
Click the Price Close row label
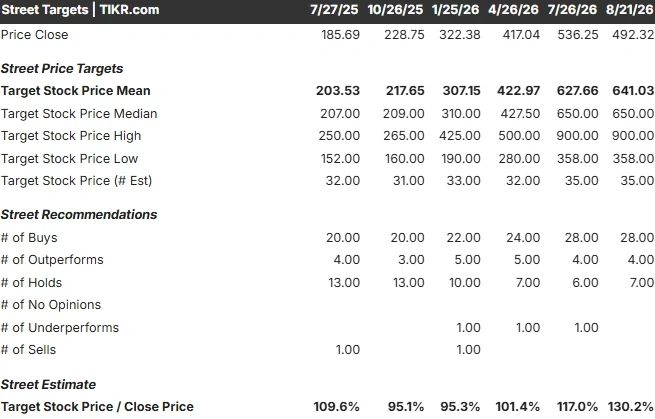[x=34, y=35]
